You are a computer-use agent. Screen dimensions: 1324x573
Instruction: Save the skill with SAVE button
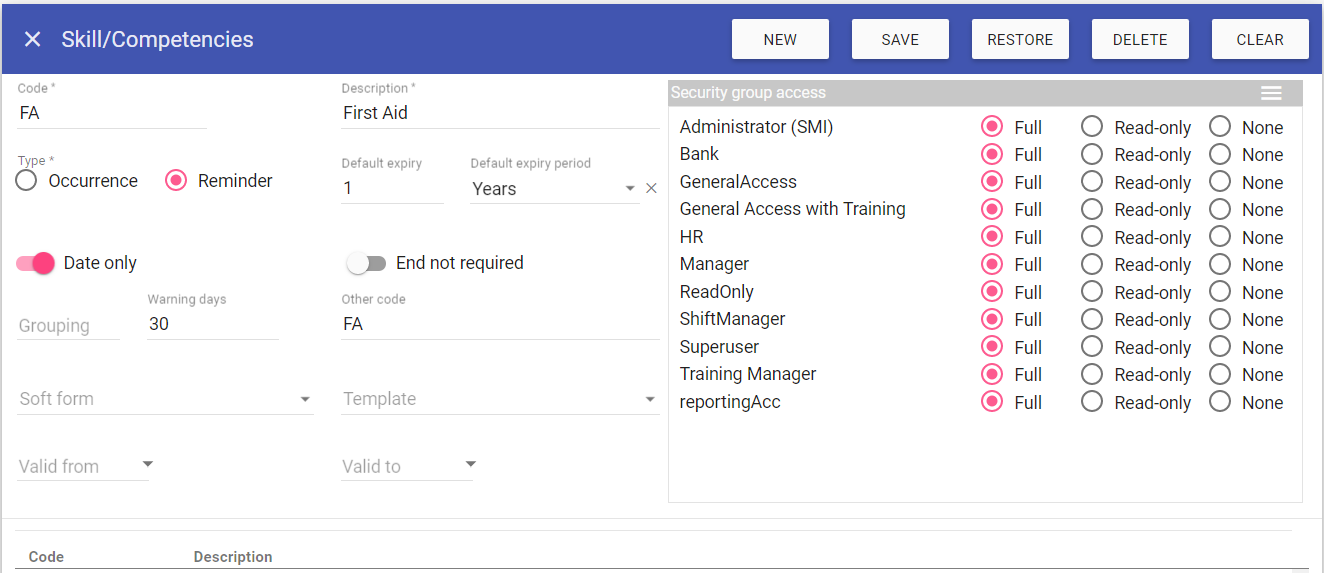(x=900, y=40)
